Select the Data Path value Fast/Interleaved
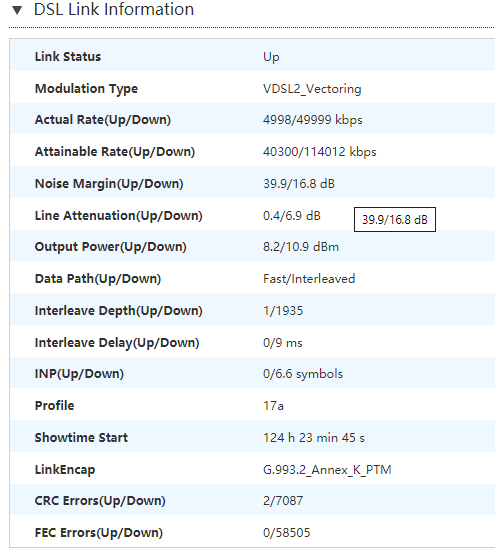The width and height of the screenshot is (495, 552). coord(309,279)
